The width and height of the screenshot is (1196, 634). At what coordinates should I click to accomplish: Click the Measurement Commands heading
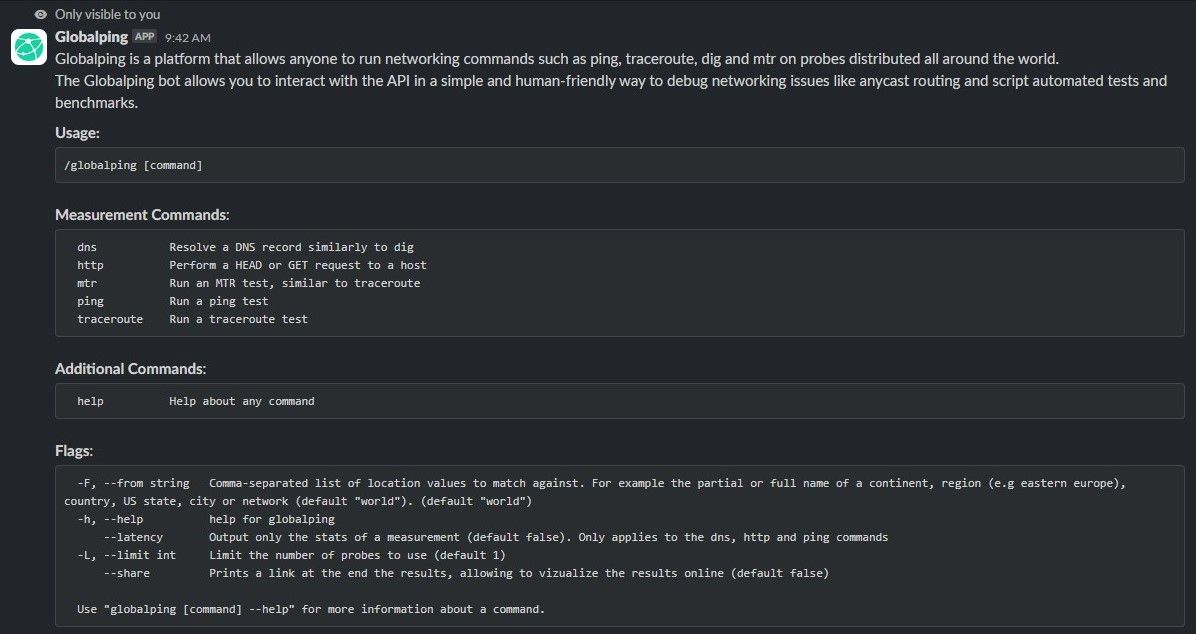coord(142,215)
